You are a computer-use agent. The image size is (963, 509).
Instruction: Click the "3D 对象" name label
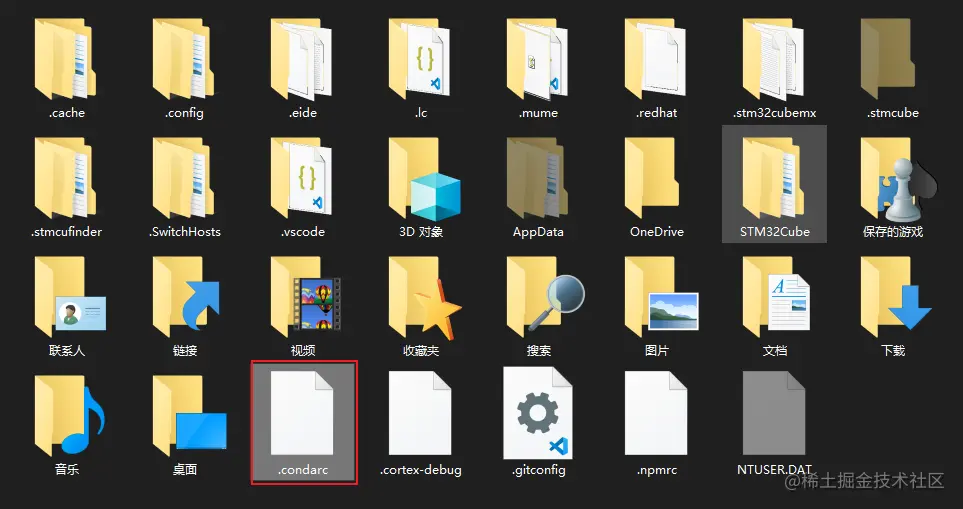click(x=421, y=232)
